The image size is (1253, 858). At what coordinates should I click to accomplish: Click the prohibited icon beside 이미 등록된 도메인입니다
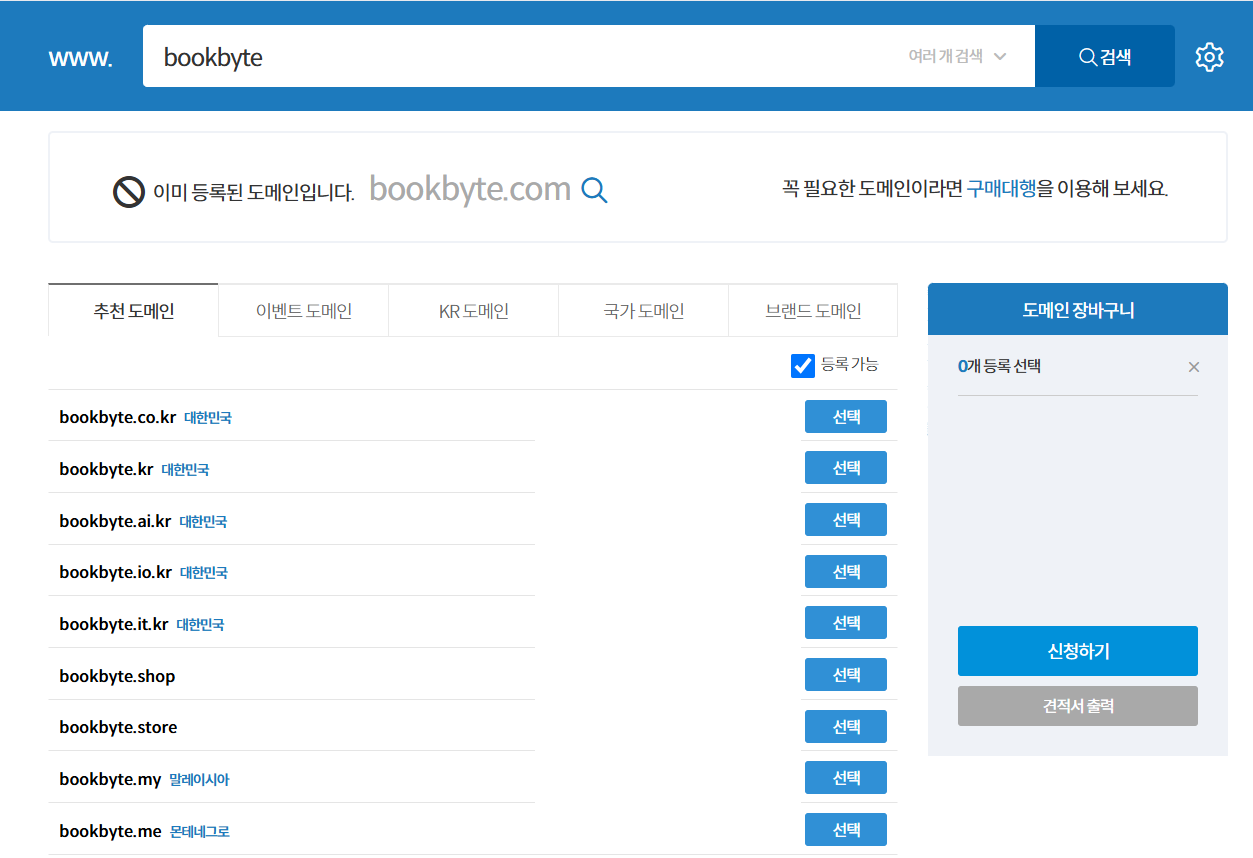[129, 191]
